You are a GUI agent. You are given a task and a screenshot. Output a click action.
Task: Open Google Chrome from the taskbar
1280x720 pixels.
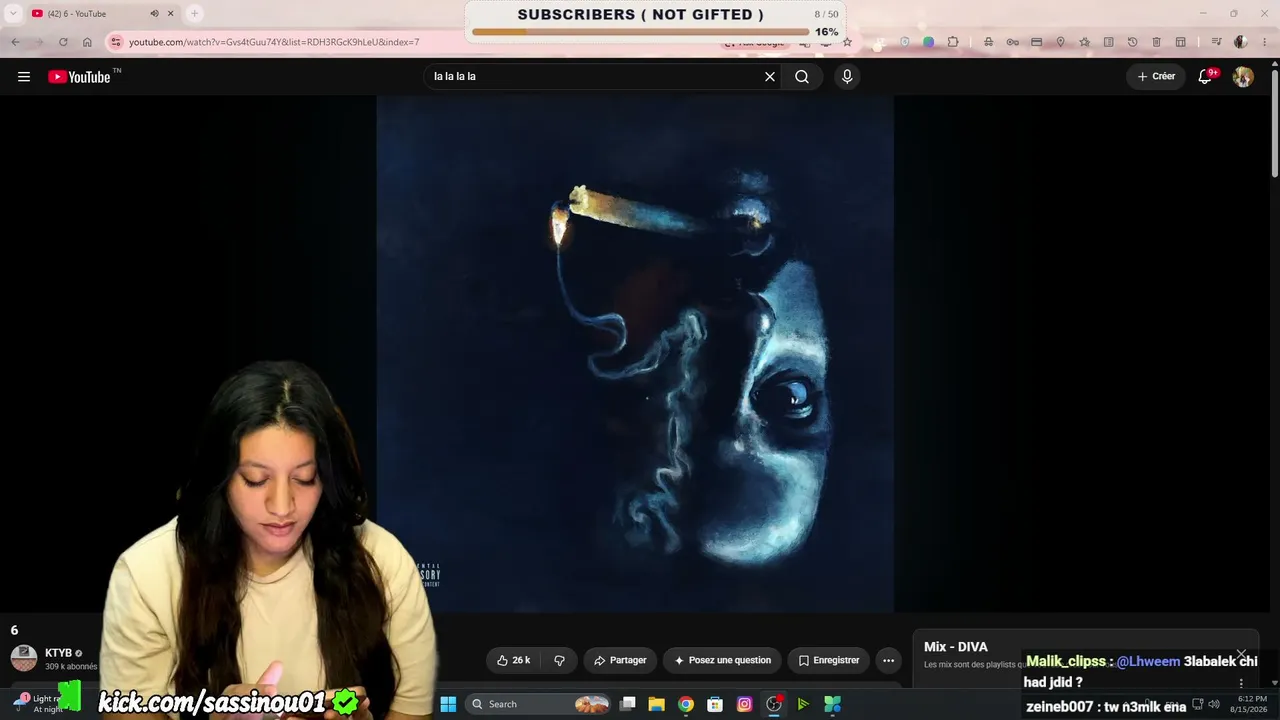pos(685,704)
